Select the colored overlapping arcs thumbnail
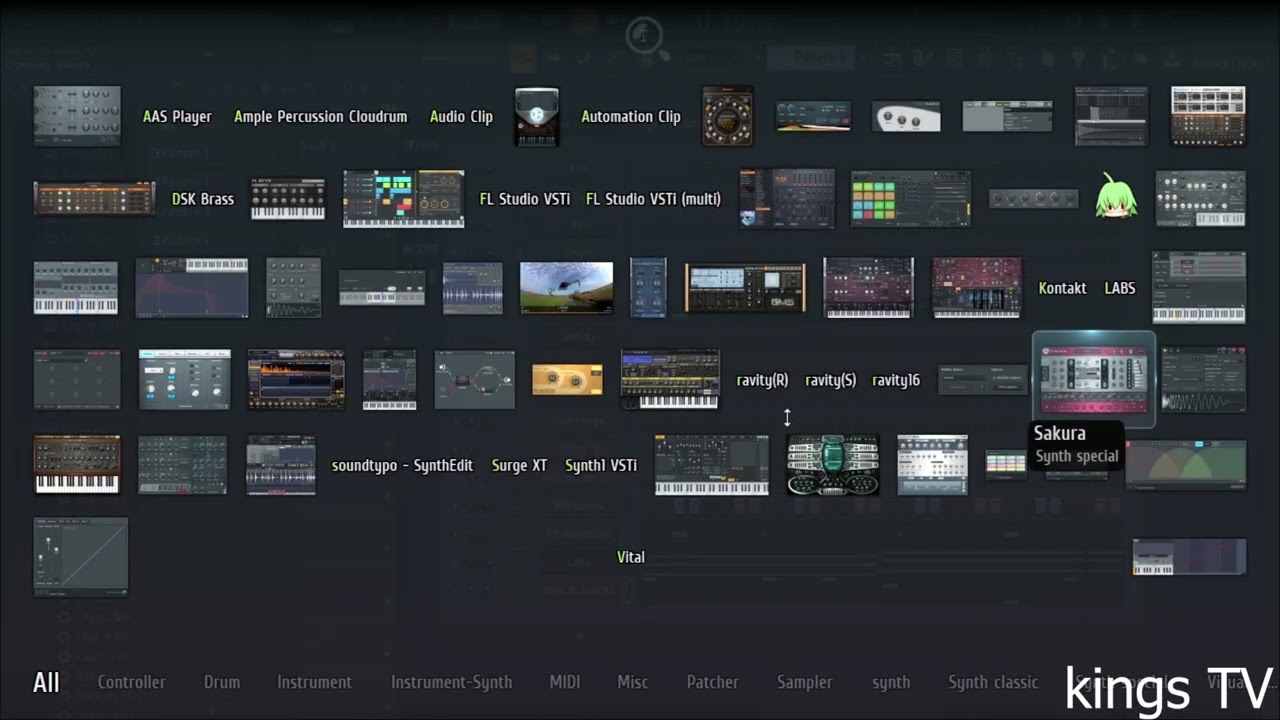Screen dimensions: 1280x720 click(1186, 466)
